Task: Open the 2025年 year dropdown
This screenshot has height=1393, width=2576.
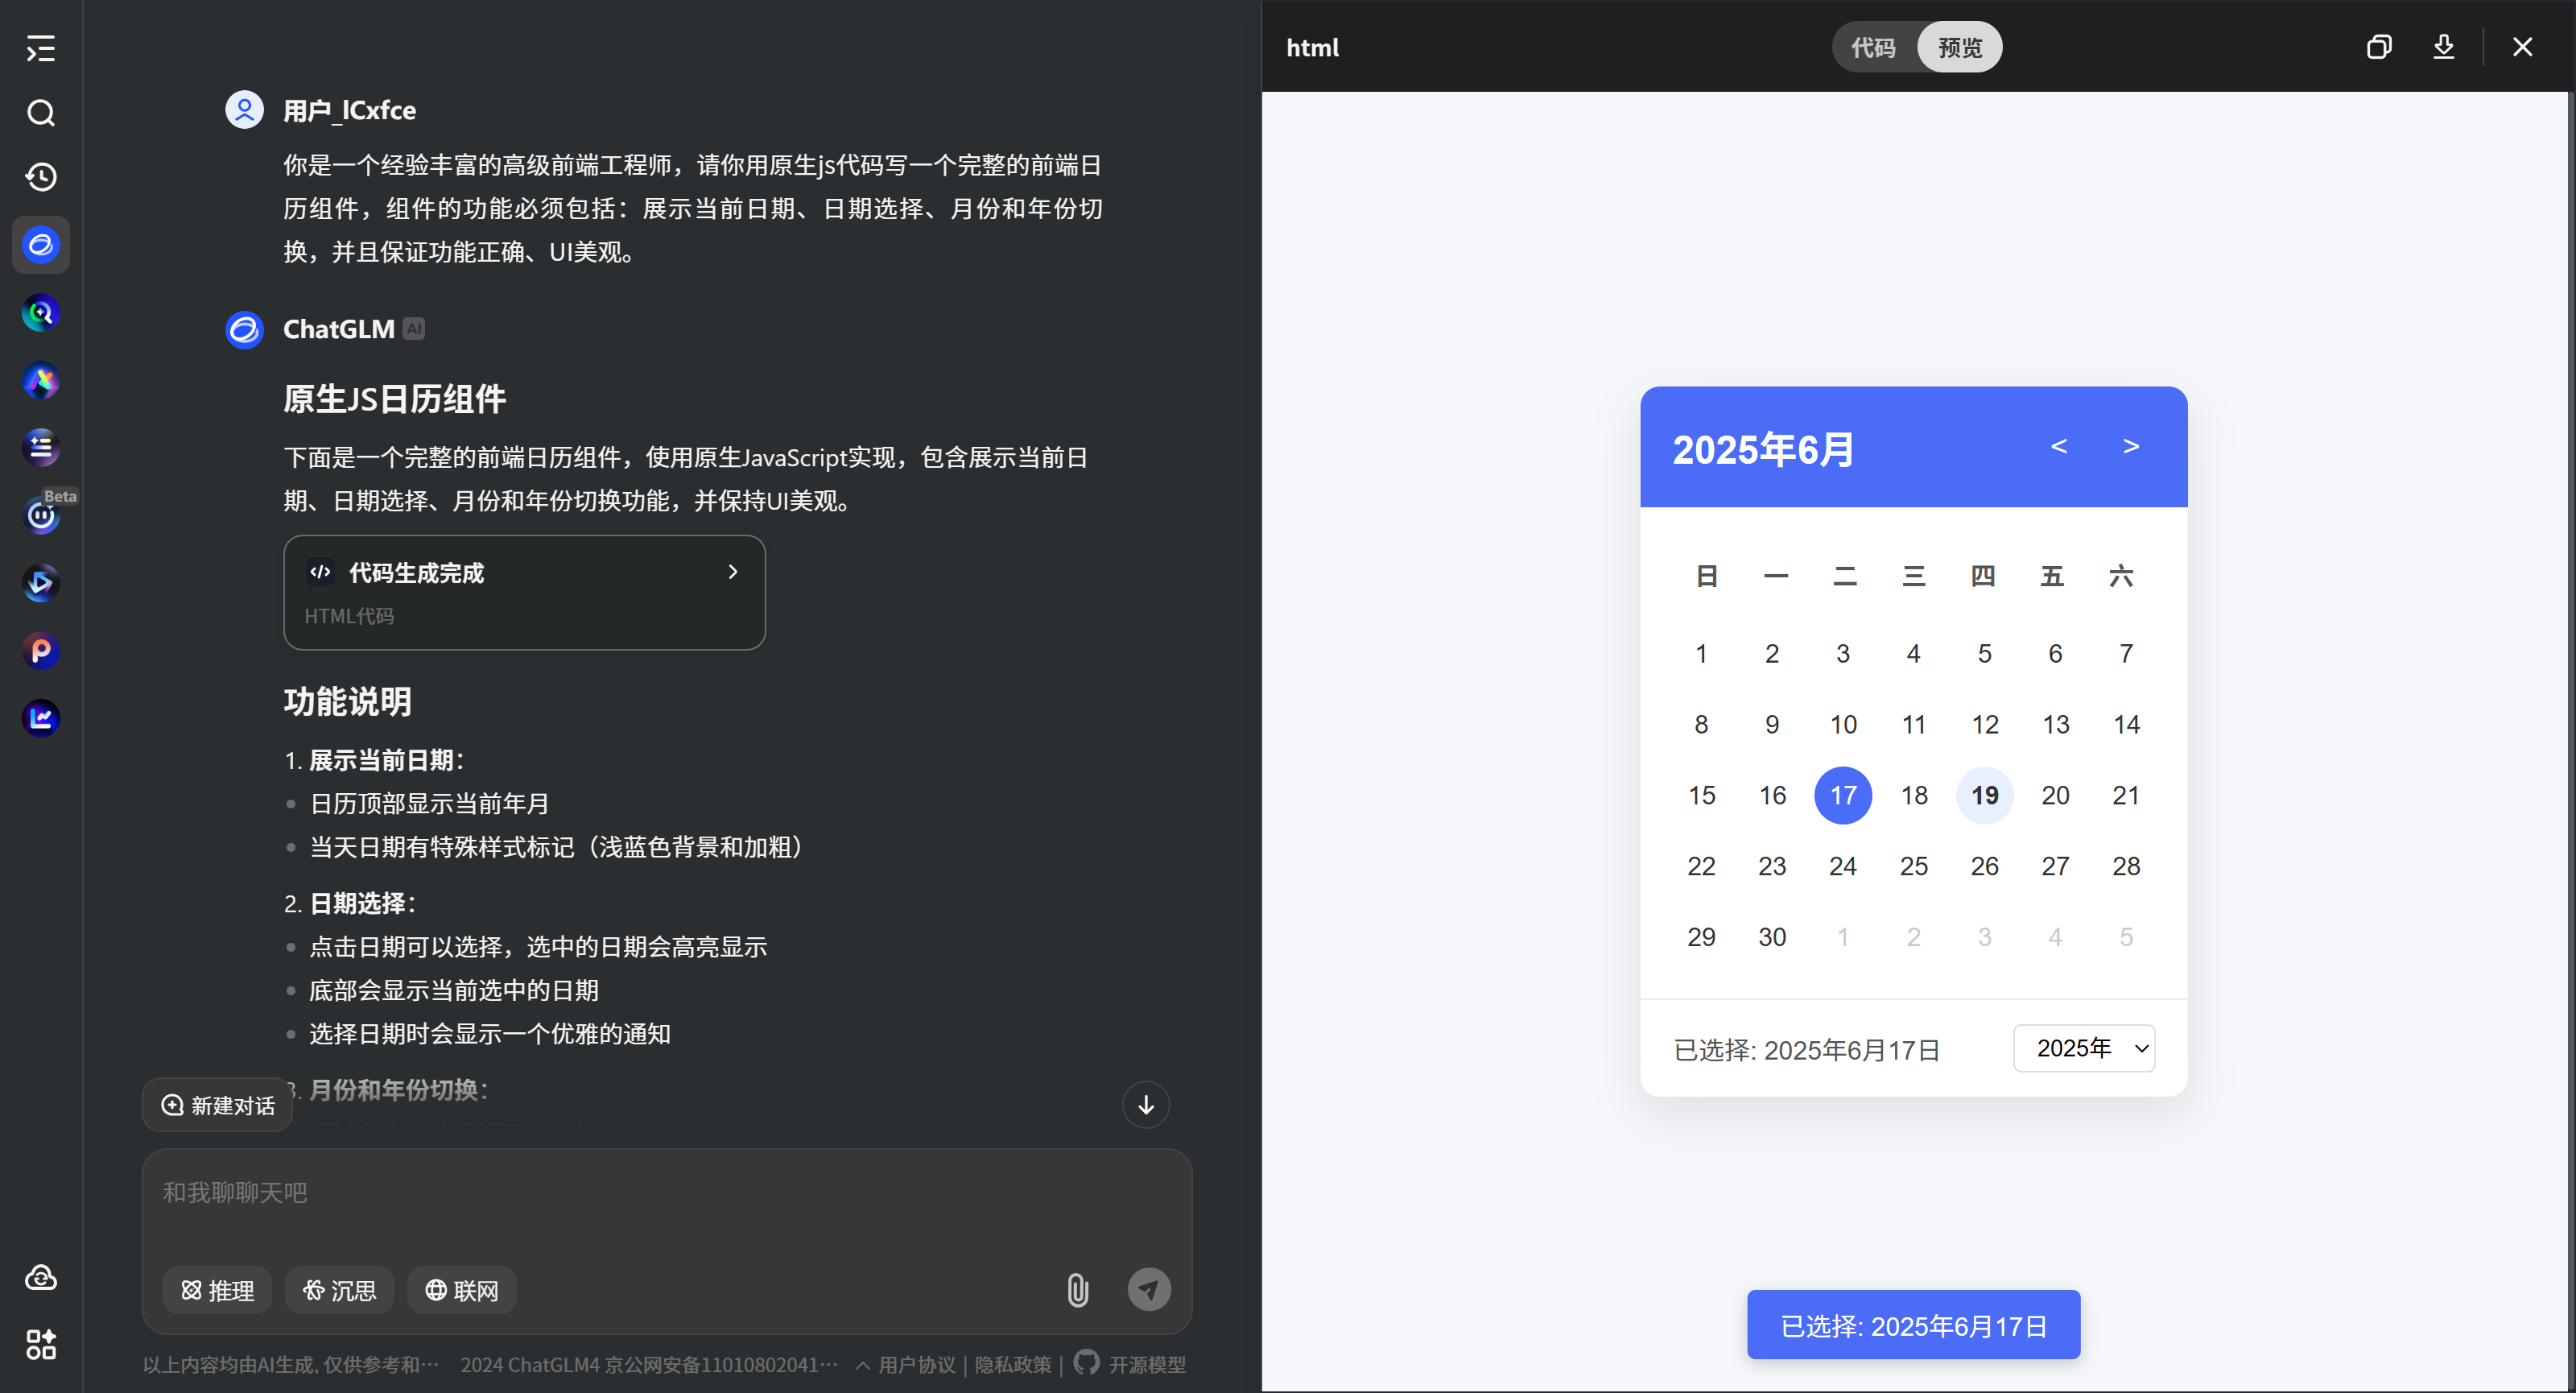Action: 2084,1048
